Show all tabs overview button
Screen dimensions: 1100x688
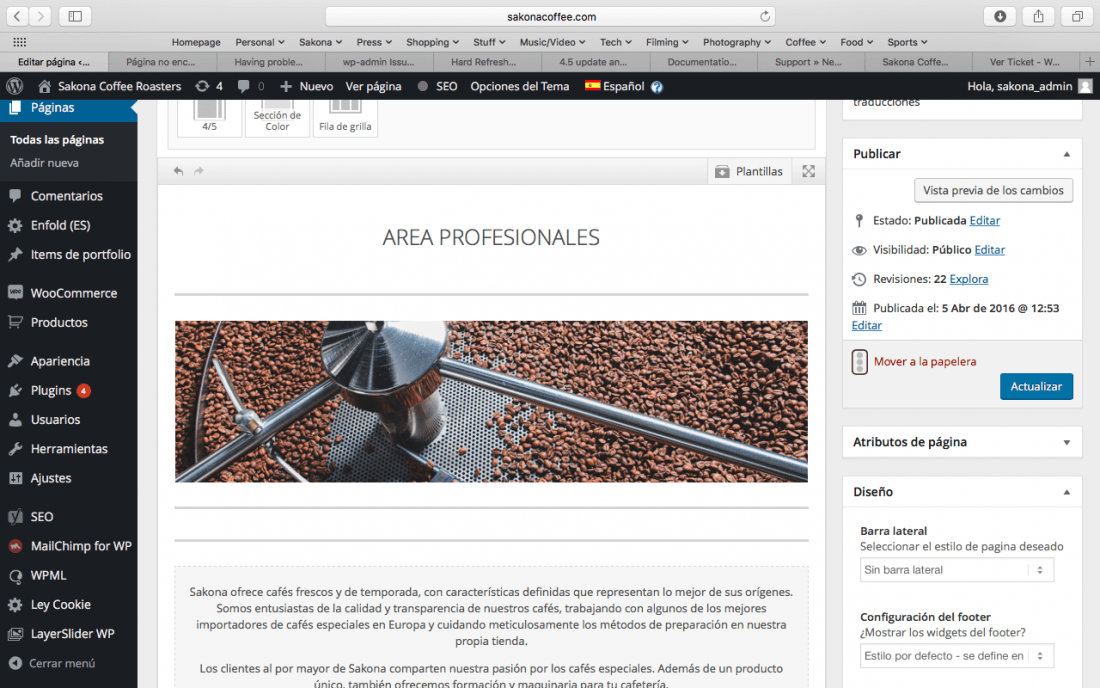[x=1077, y=15]
